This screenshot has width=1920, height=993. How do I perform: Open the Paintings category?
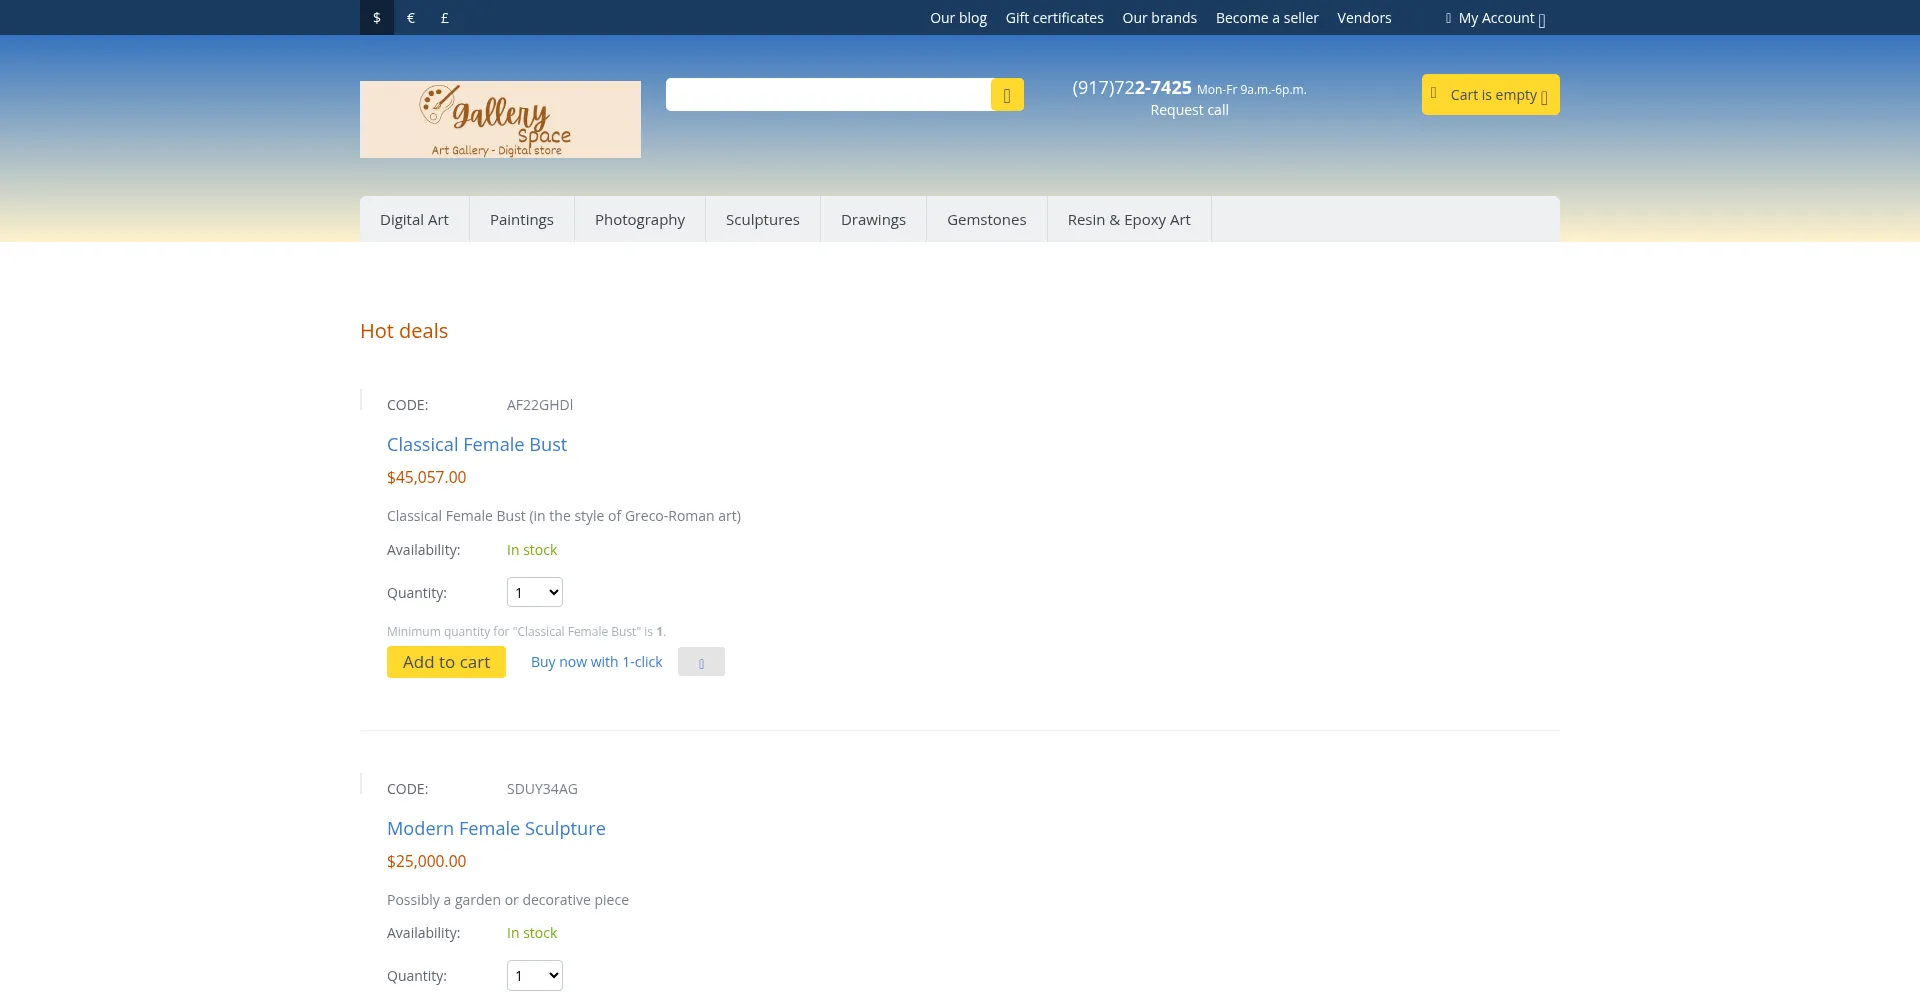(521, 220)
